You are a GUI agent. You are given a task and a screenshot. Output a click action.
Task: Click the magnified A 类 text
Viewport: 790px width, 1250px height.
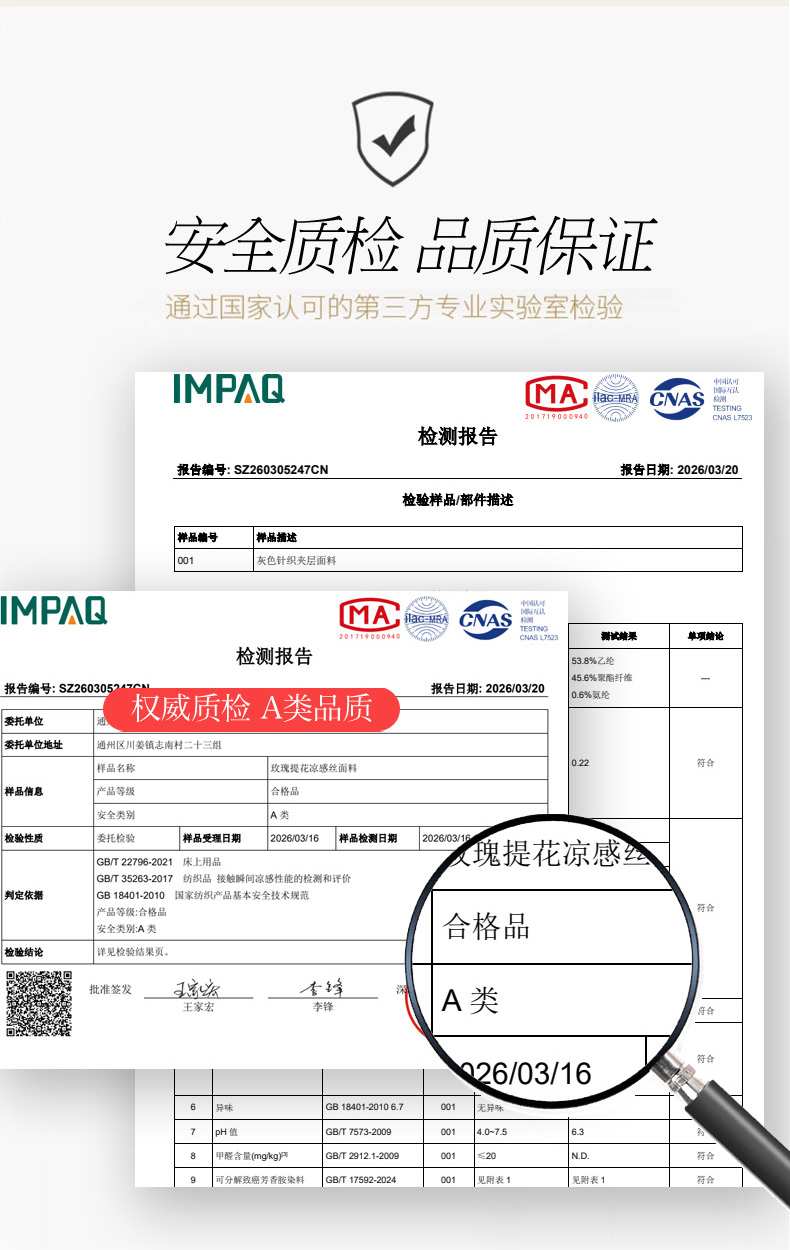[x=470, y=1000]
